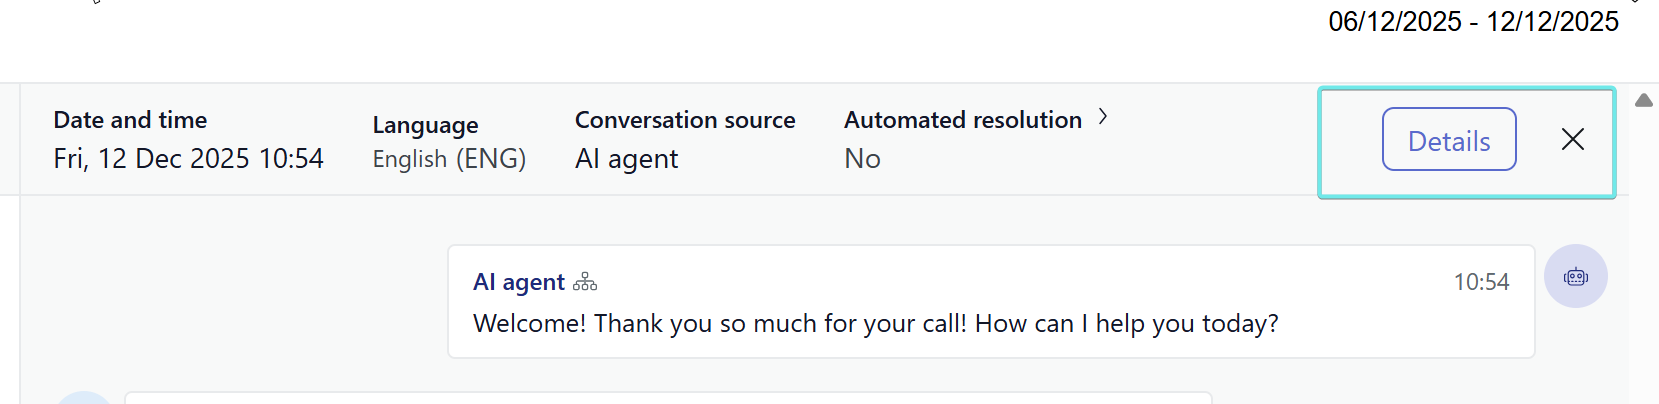The width and height of the screenshot is (1659, 404).
Task: Click the Automated resolution heading
Action: coord(963,120)
